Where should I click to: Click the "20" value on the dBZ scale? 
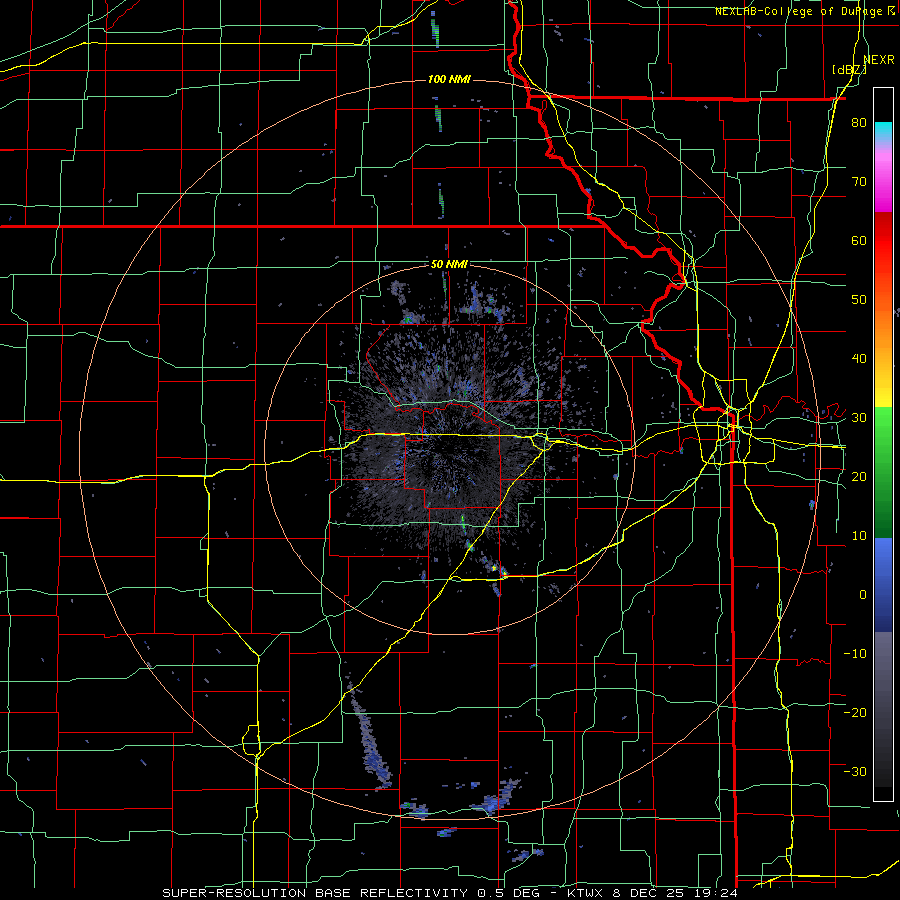pyautogui.click(x=859, y=476)
